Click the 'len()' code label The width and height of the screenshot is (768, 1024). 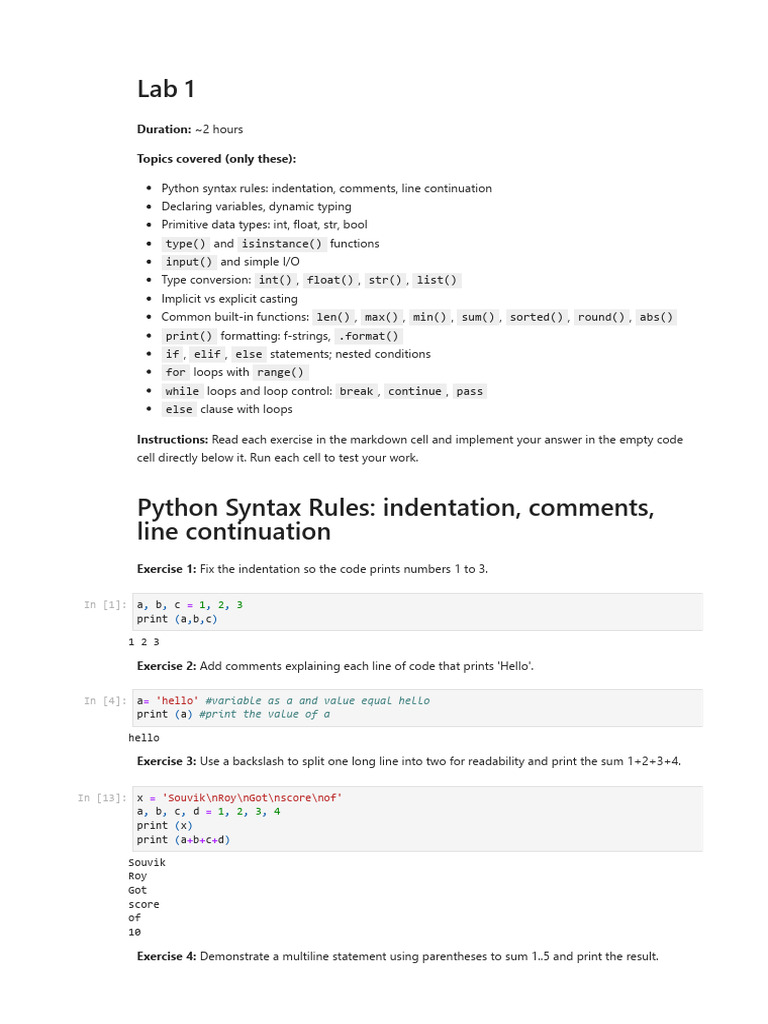point(333,317)
